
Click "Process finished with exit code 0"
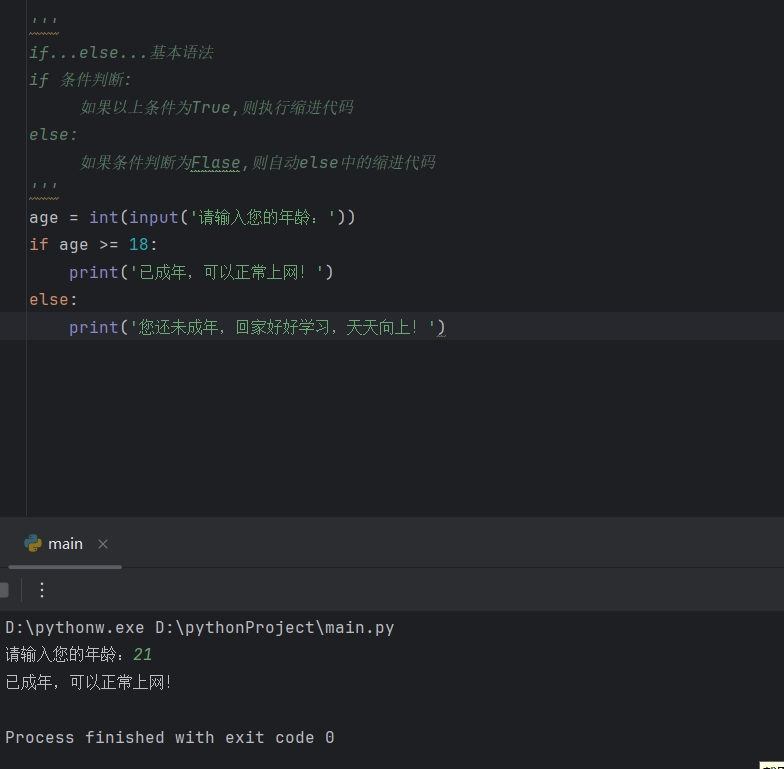point(170,738)
